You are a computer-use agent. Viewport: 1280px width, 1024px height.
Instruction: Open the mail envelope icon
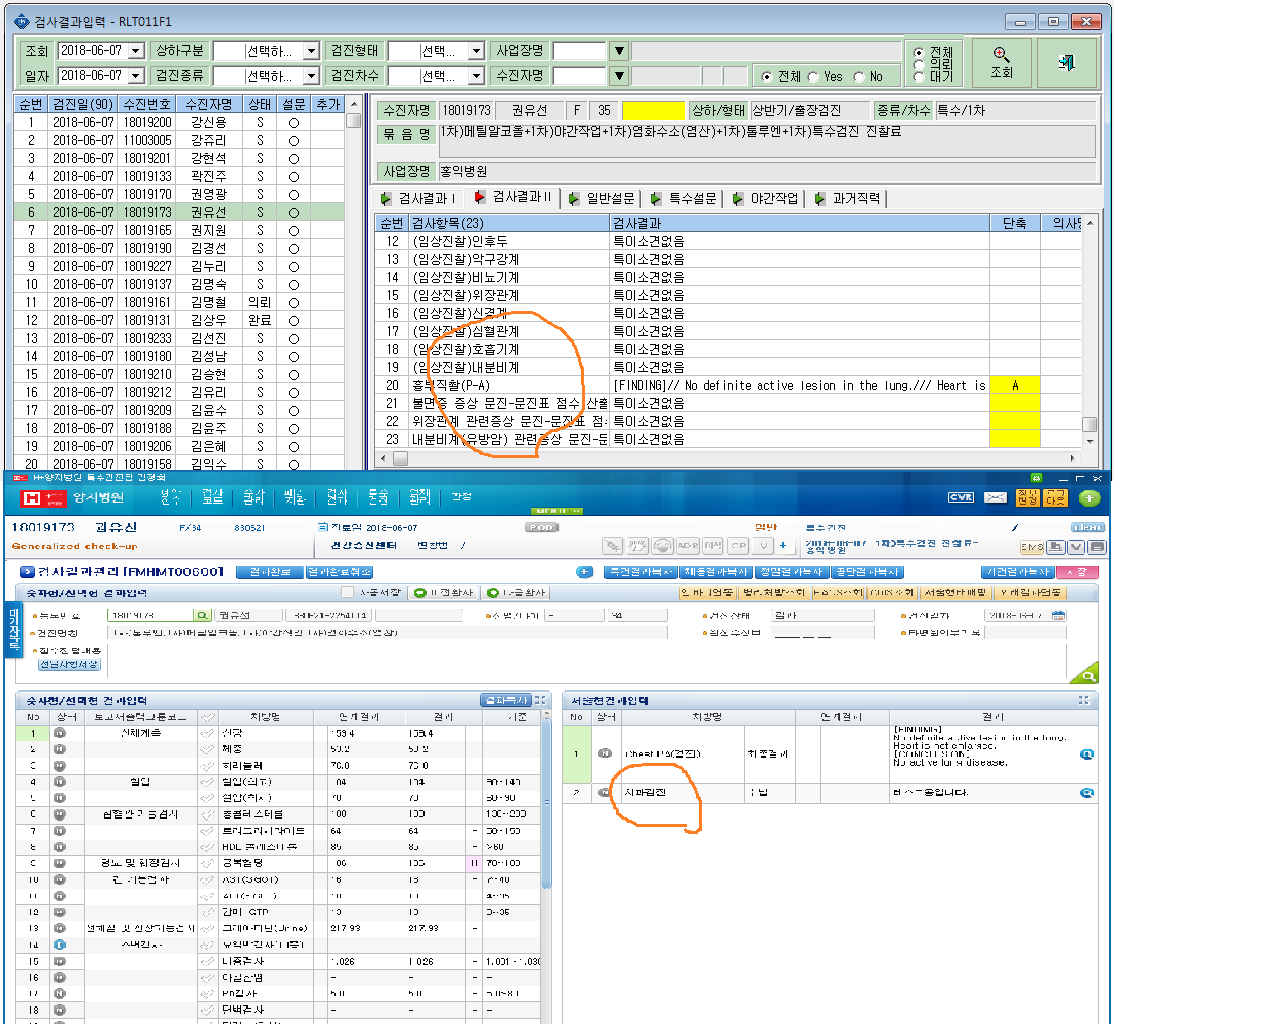(995, 497)
